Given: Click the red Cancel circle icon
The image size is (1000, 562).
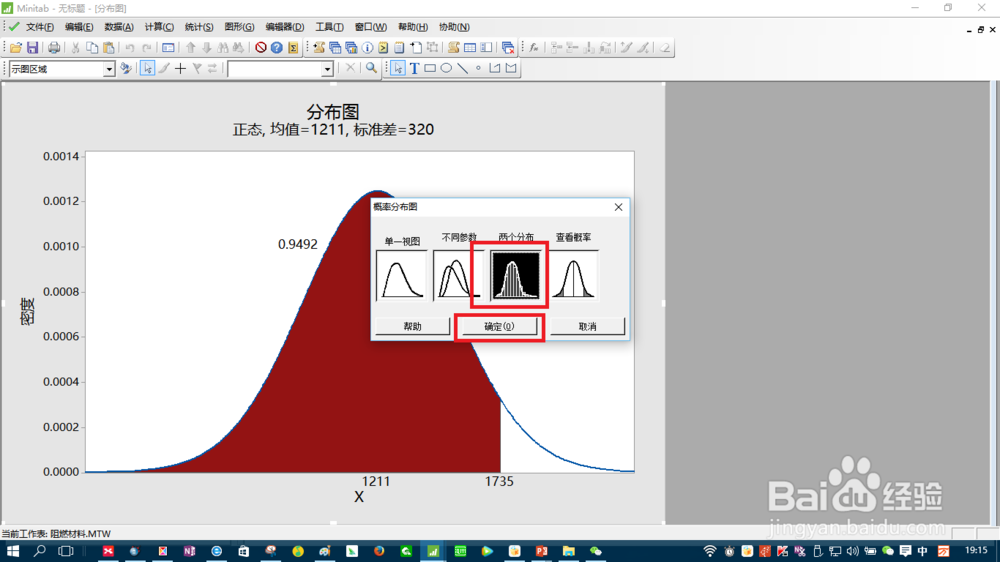Looking at the screenshot, I should pos(260,48).
